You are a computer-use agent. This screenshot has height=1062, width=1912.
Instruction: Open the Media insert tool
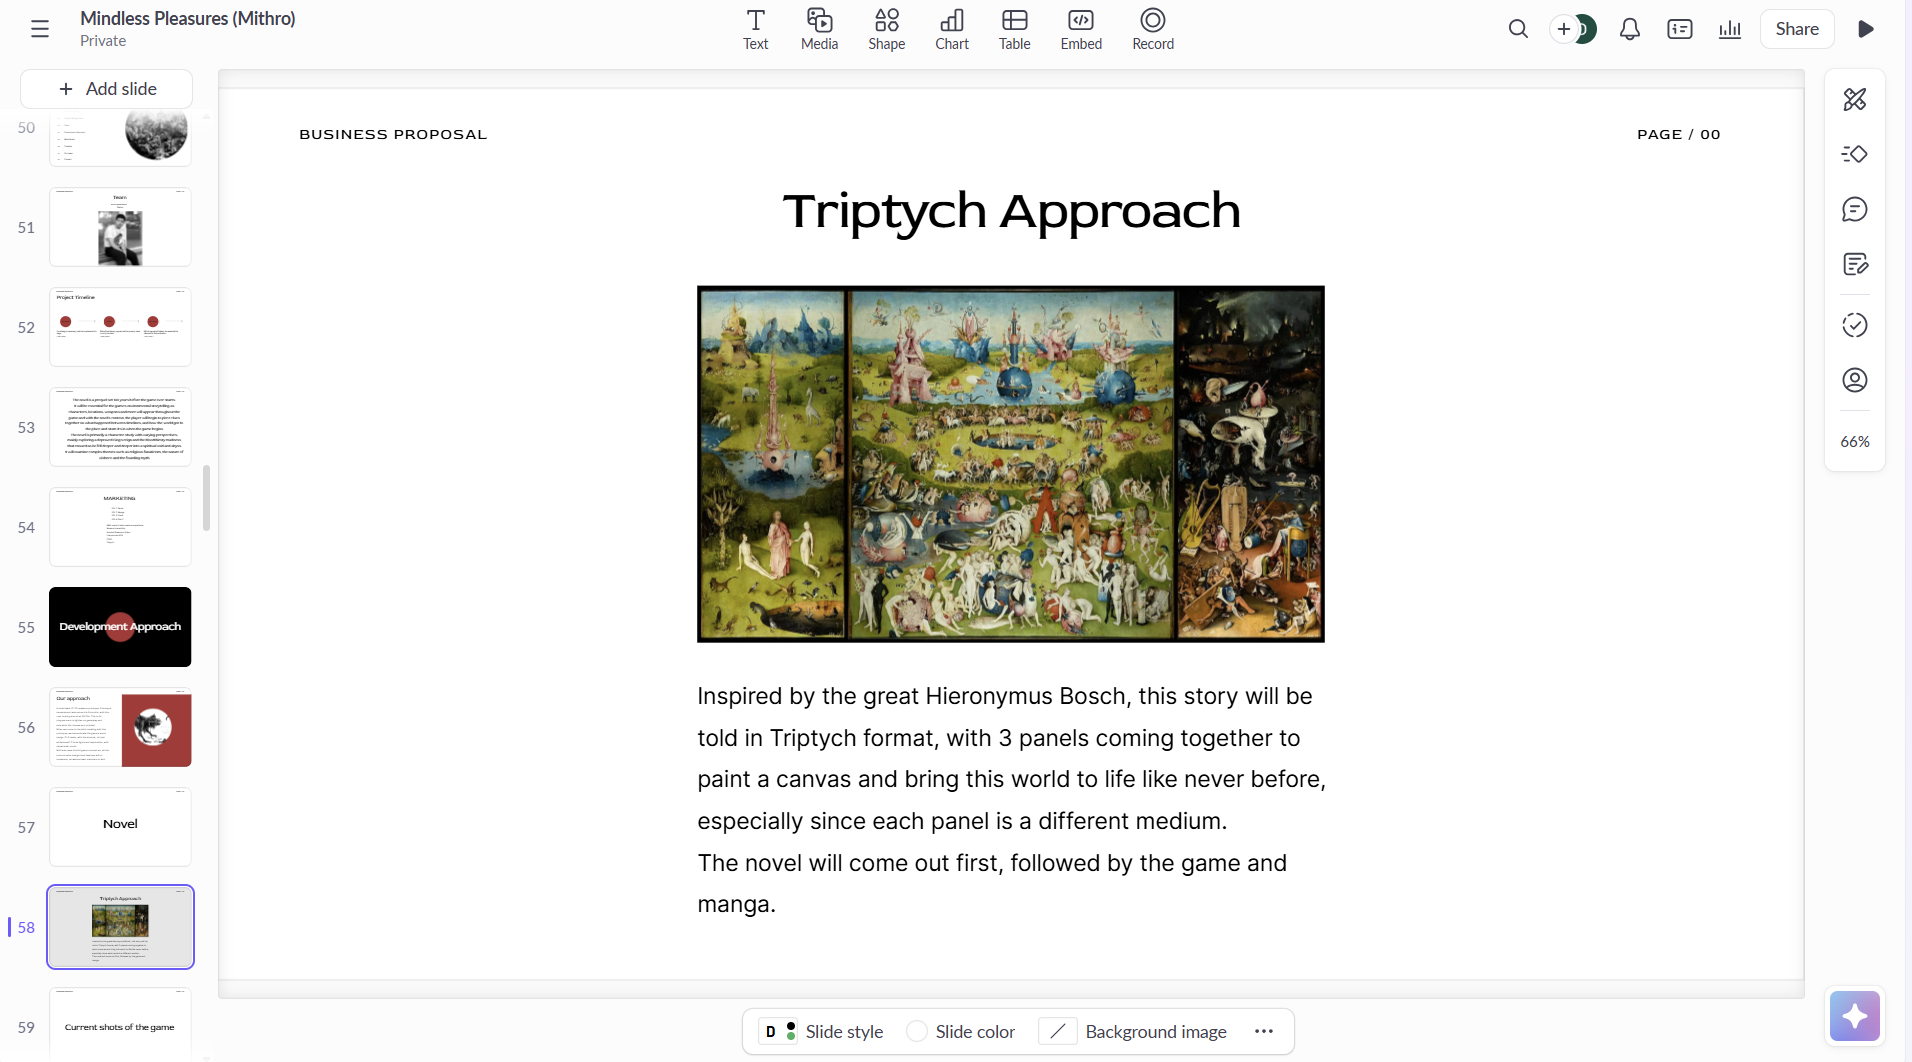click(x=819, y=29)
